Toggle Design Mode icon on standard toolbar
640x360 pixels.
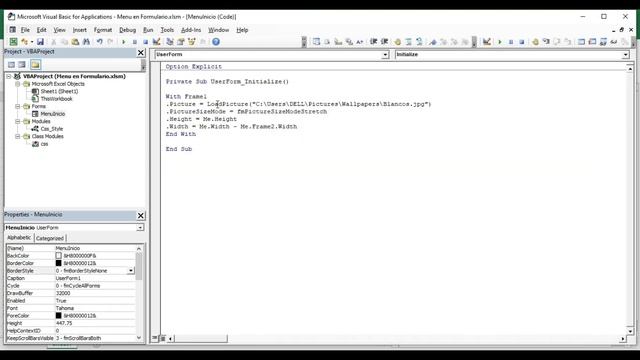click(156, 42)
